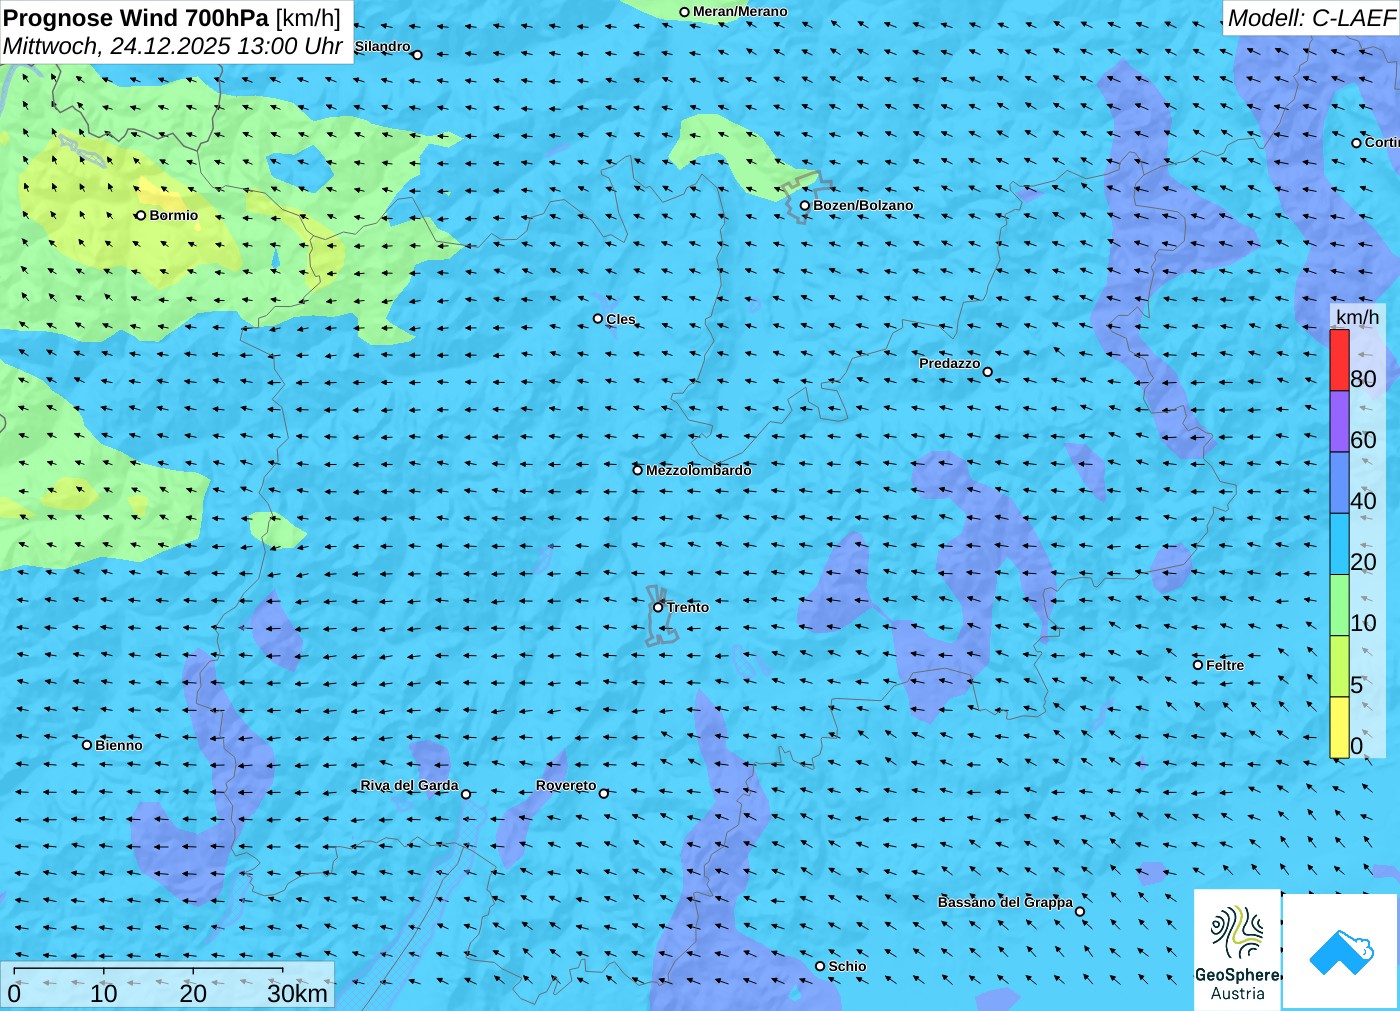
Task: Click the Predazzo location marker circle
Action: (988, 372)
